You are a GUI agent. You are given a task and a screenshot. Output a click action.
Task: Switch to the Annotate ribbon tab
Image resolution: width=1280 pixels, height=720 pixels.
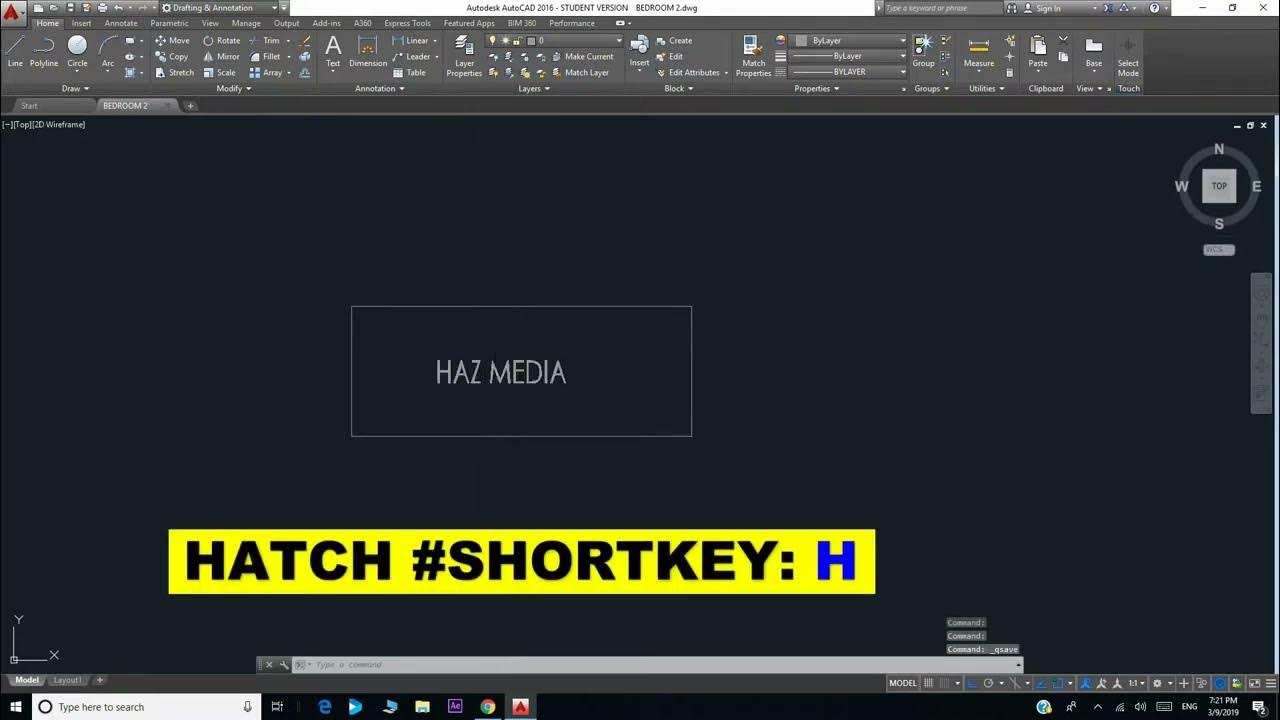(x=120, y=23)
